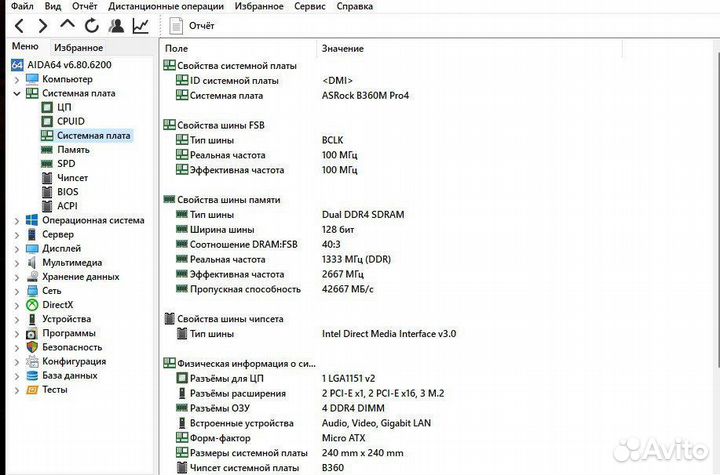The width and height of the screenshot is (720, 475).
Task: Open the Отчёт menu in menu bar
Action: pos(84,6)
